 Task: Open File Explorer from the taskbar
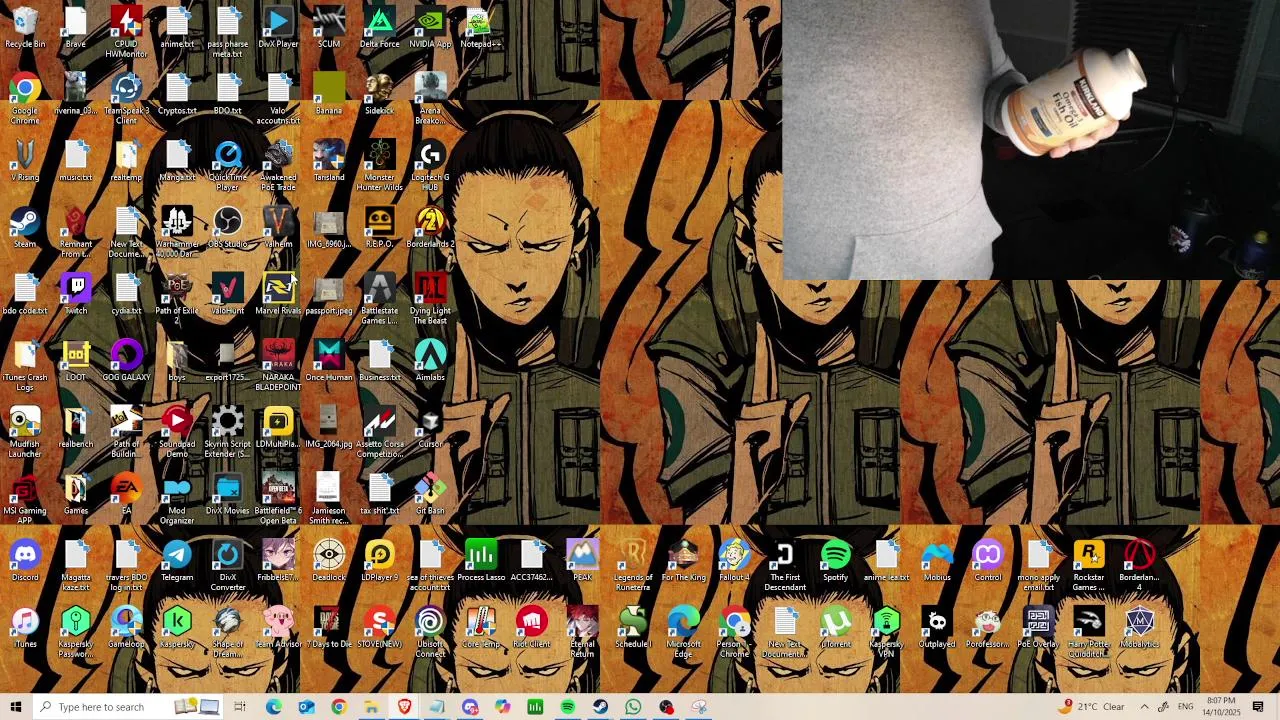click(371, 707)
